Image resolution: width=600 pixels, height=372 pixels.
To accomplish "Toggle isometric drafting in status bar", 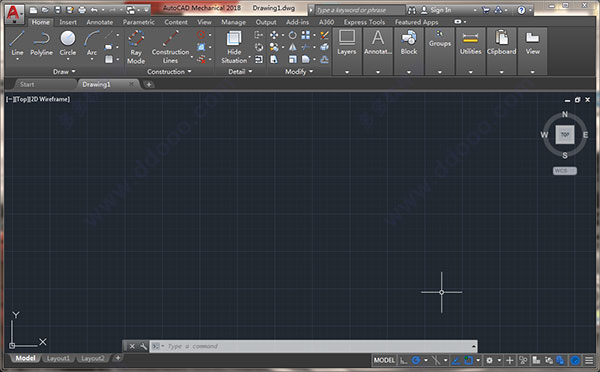I will (x=436, y=360).
